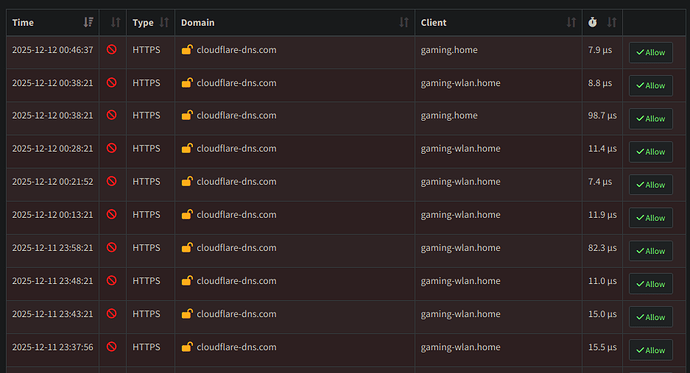The height and width of the screenshot is (373, 690).
Task: Allow the domain in the 7.4 µs row
Action: (x=651, y=185)
